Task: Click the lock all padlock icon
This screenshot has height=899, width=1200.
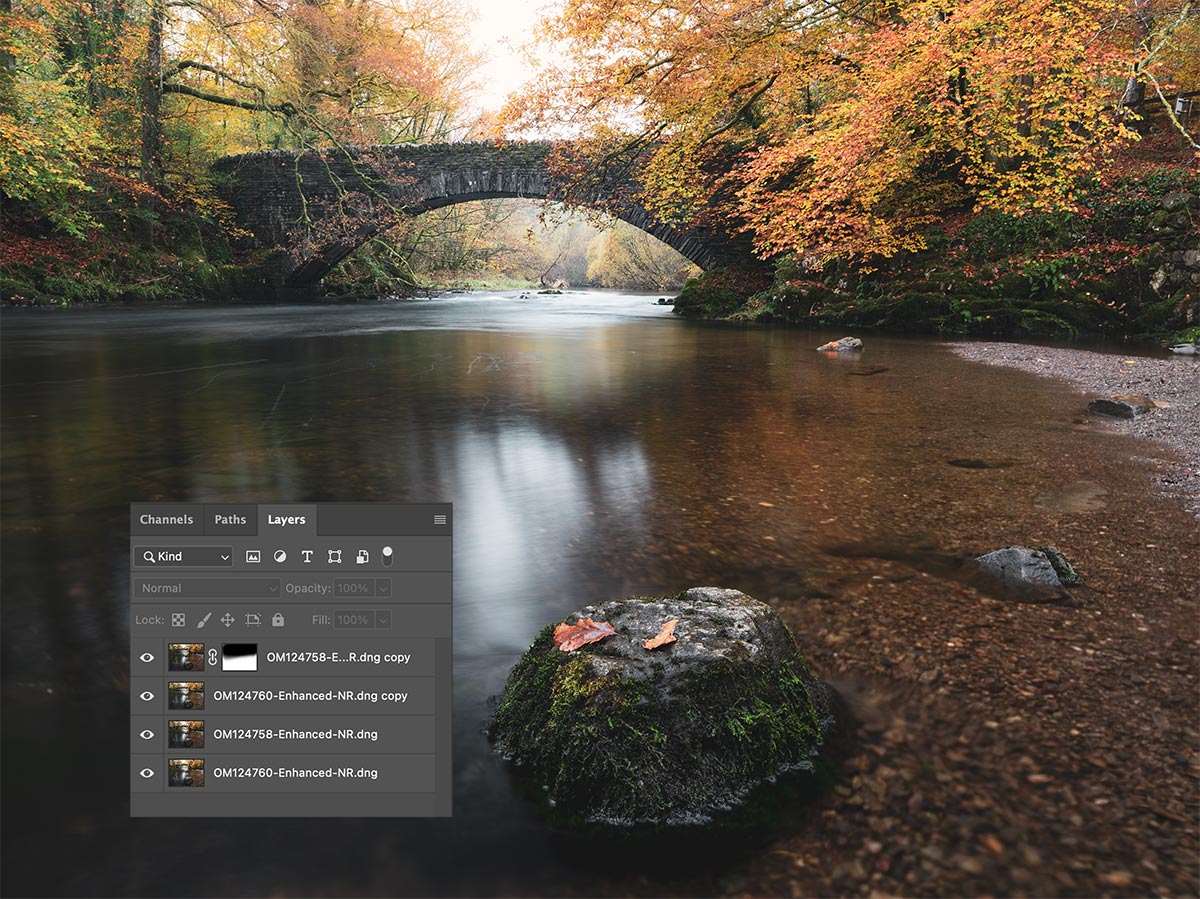Action: (x=278, y=620)
